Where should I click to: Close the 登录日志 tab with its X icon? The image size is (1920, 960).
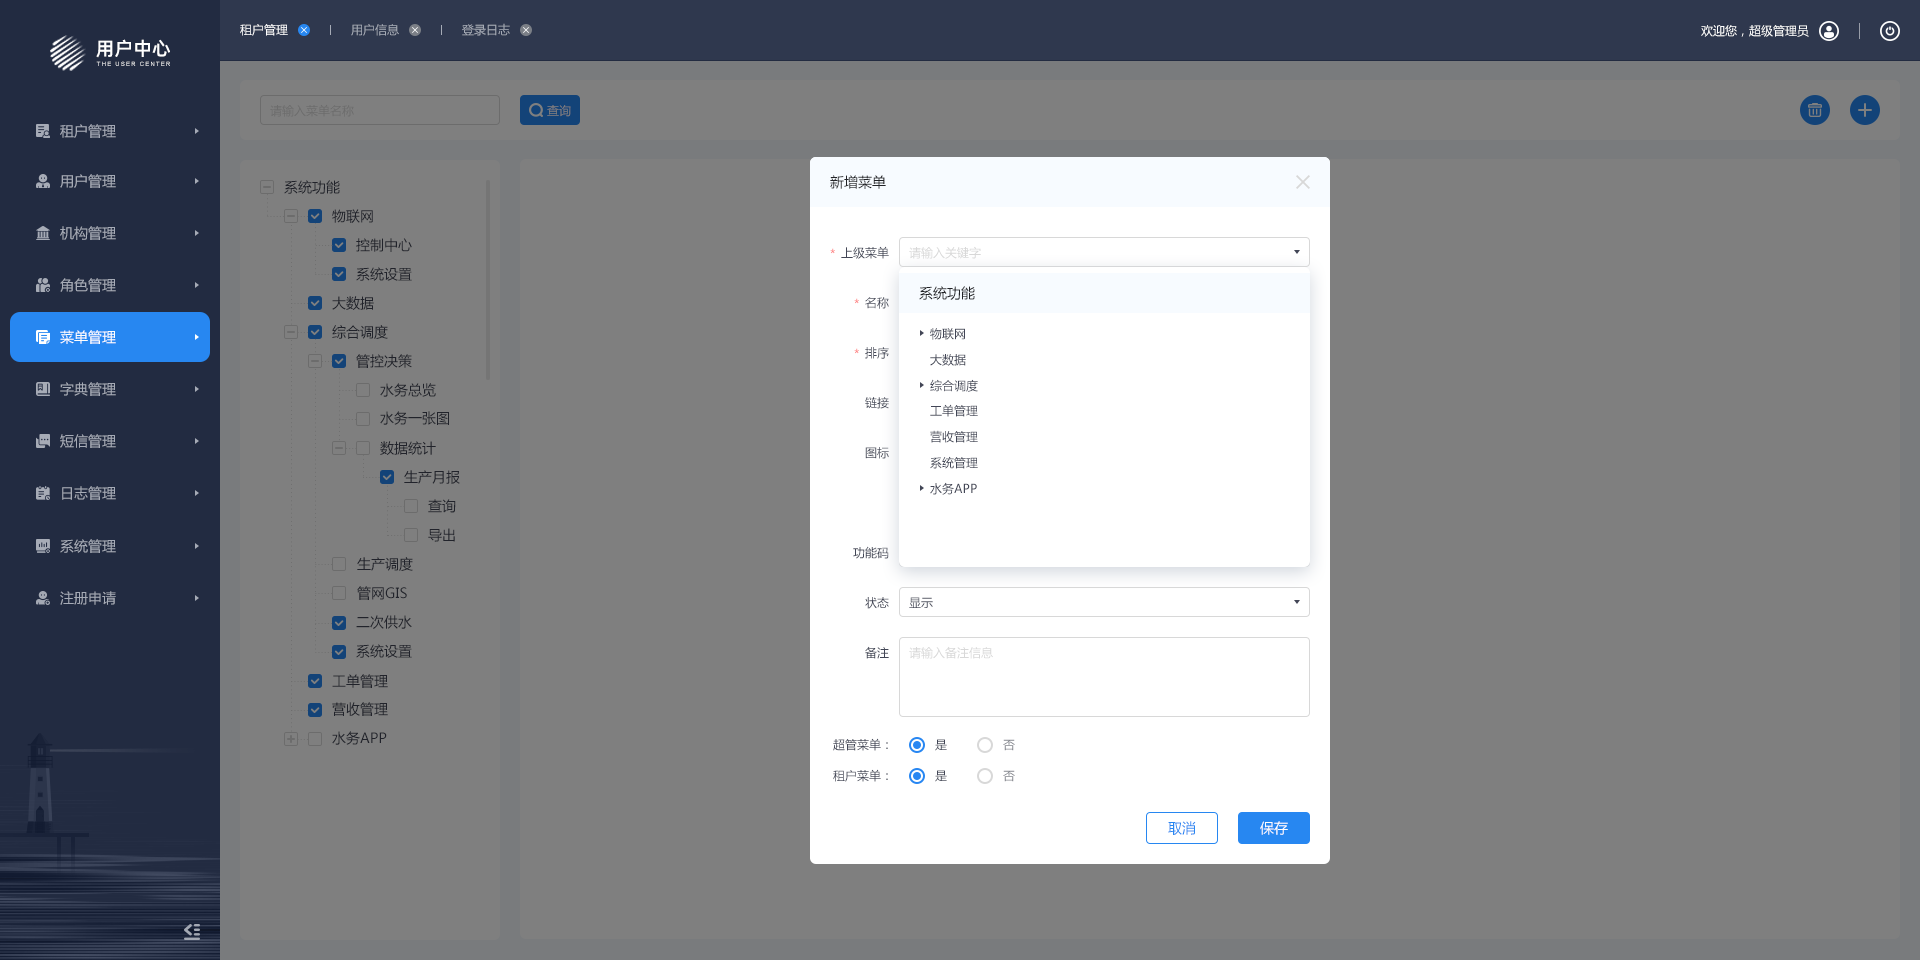(x=526, y=30)
